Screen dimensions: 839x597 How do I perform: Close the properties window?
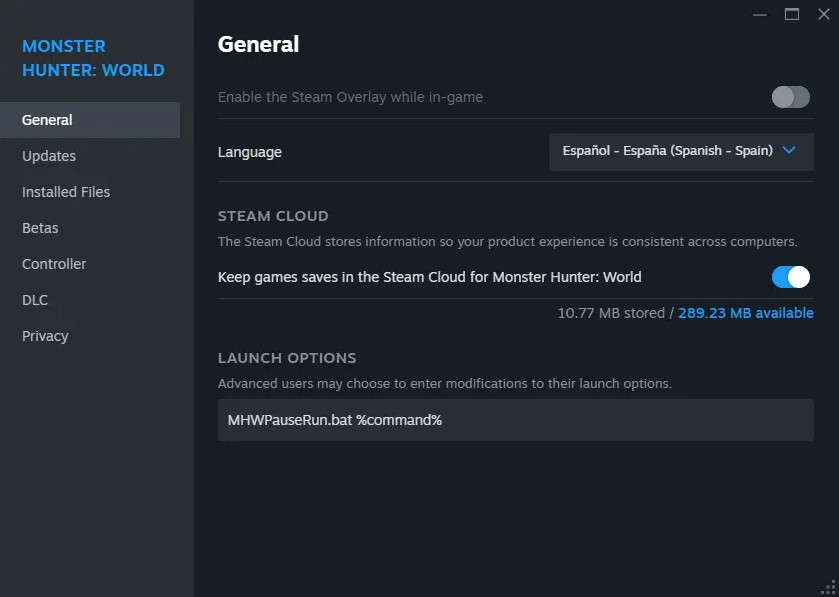coord(824,14)
